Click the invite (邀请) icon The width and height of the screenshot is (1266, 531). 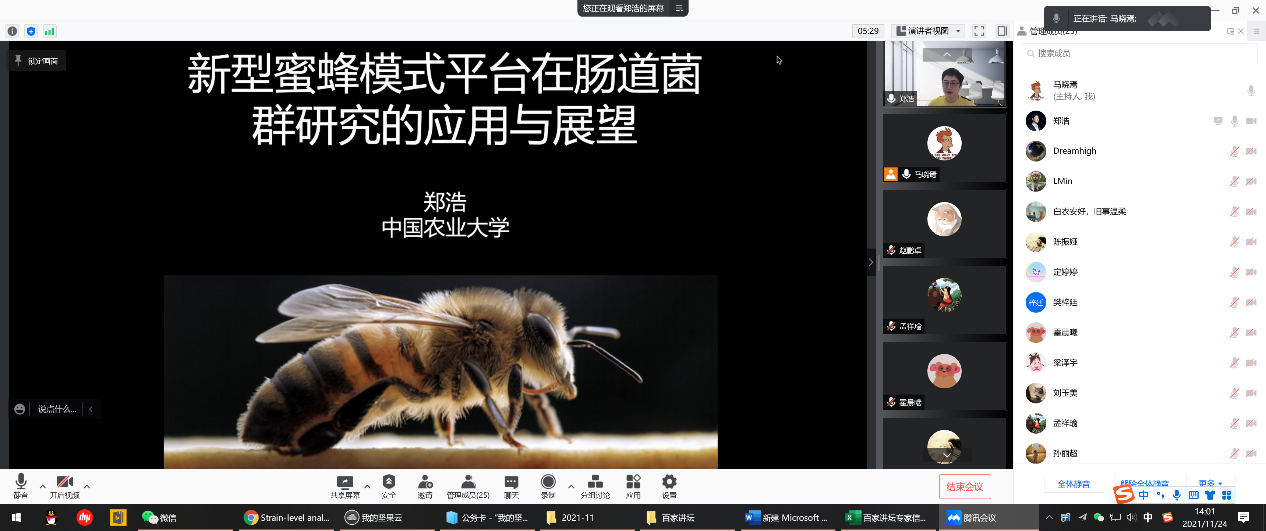425,483
